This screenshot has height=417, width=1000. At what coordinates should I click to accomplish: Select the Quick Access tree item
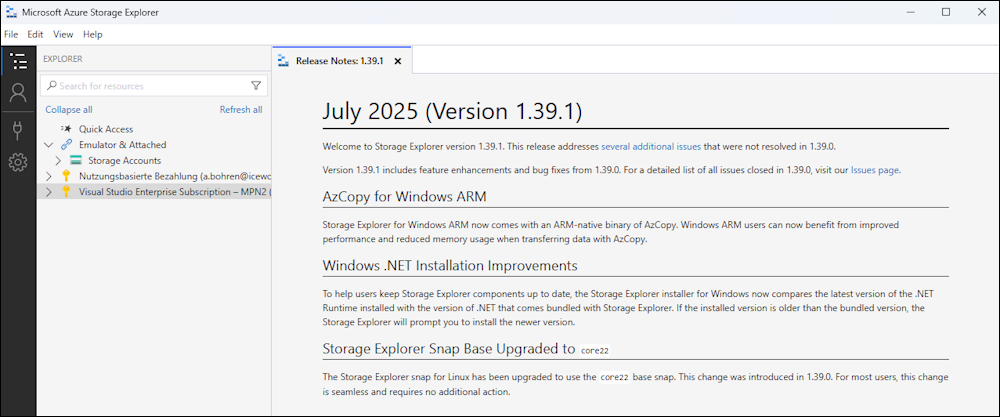tap(154, 129)
